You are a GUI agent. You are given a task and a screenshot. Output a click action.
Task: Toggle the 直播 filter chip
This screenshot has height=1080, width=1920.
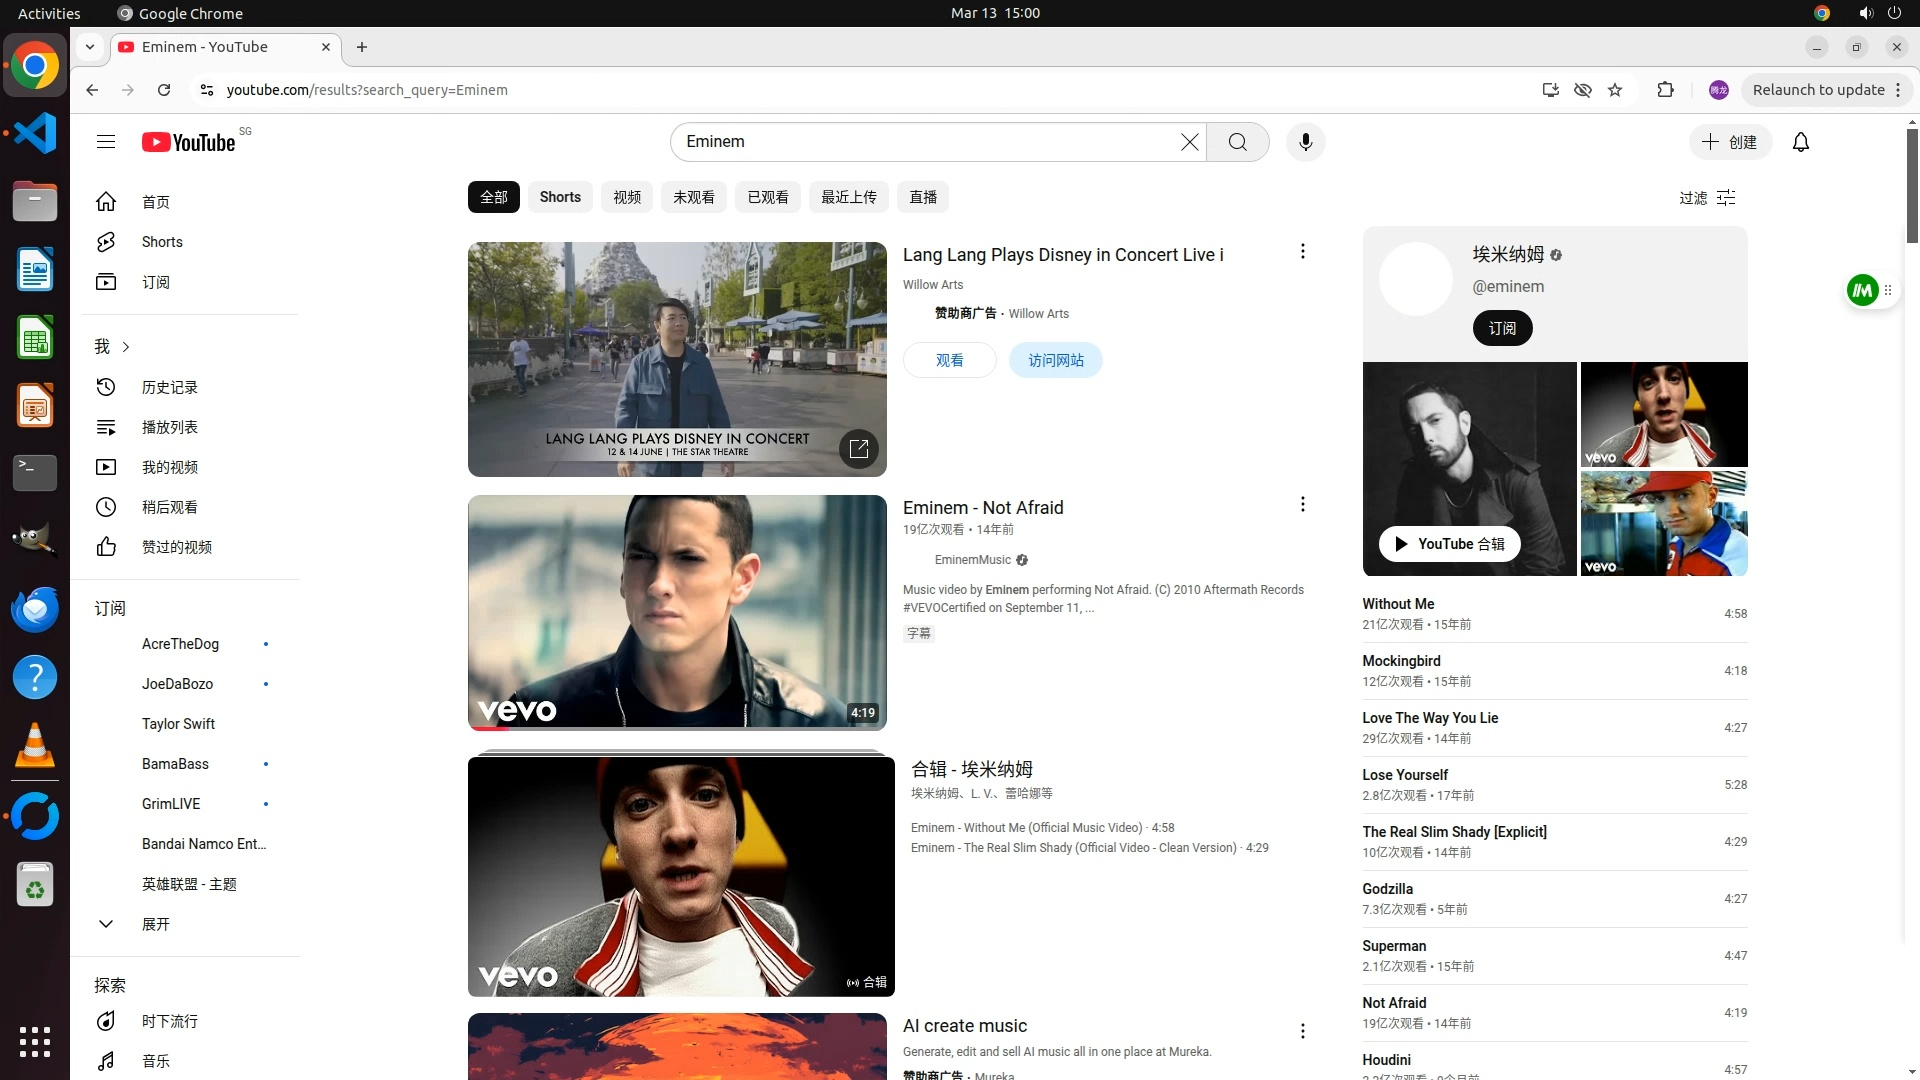click(922, 197)
